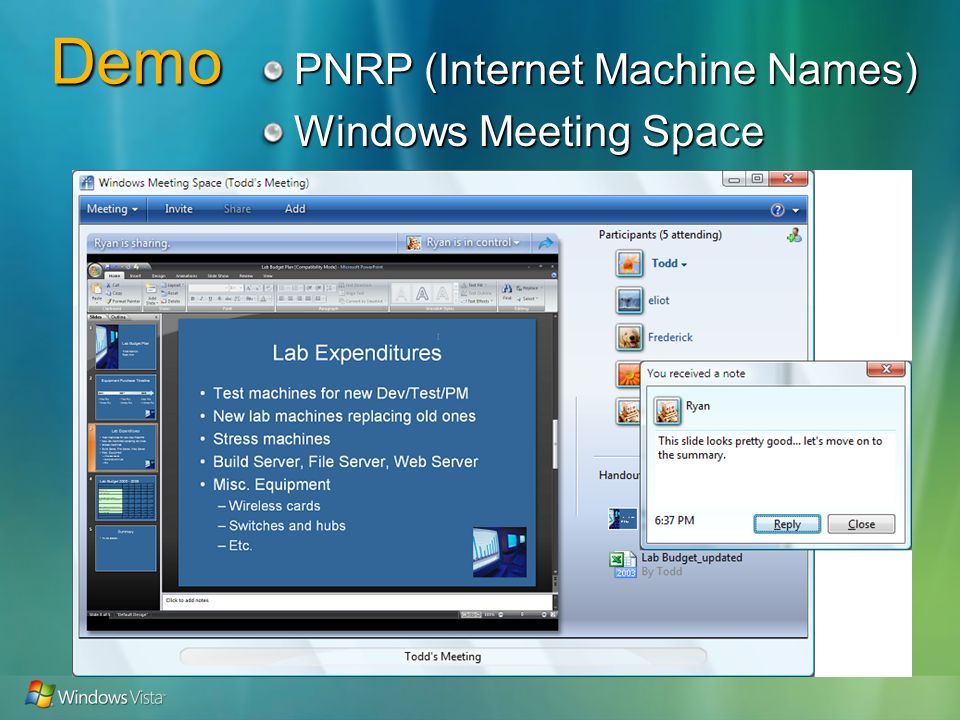960x720 pixels.
Task: Select slide 5 Summary thumbnail
Action: 126,548
